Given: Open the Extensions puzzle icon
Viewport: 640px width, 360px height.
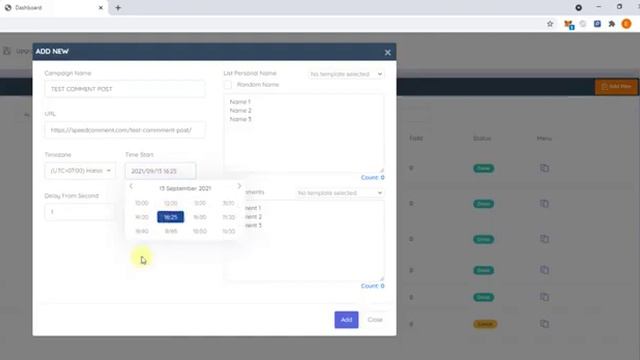Looking at the screenshot, I should [x=611, y=24].
